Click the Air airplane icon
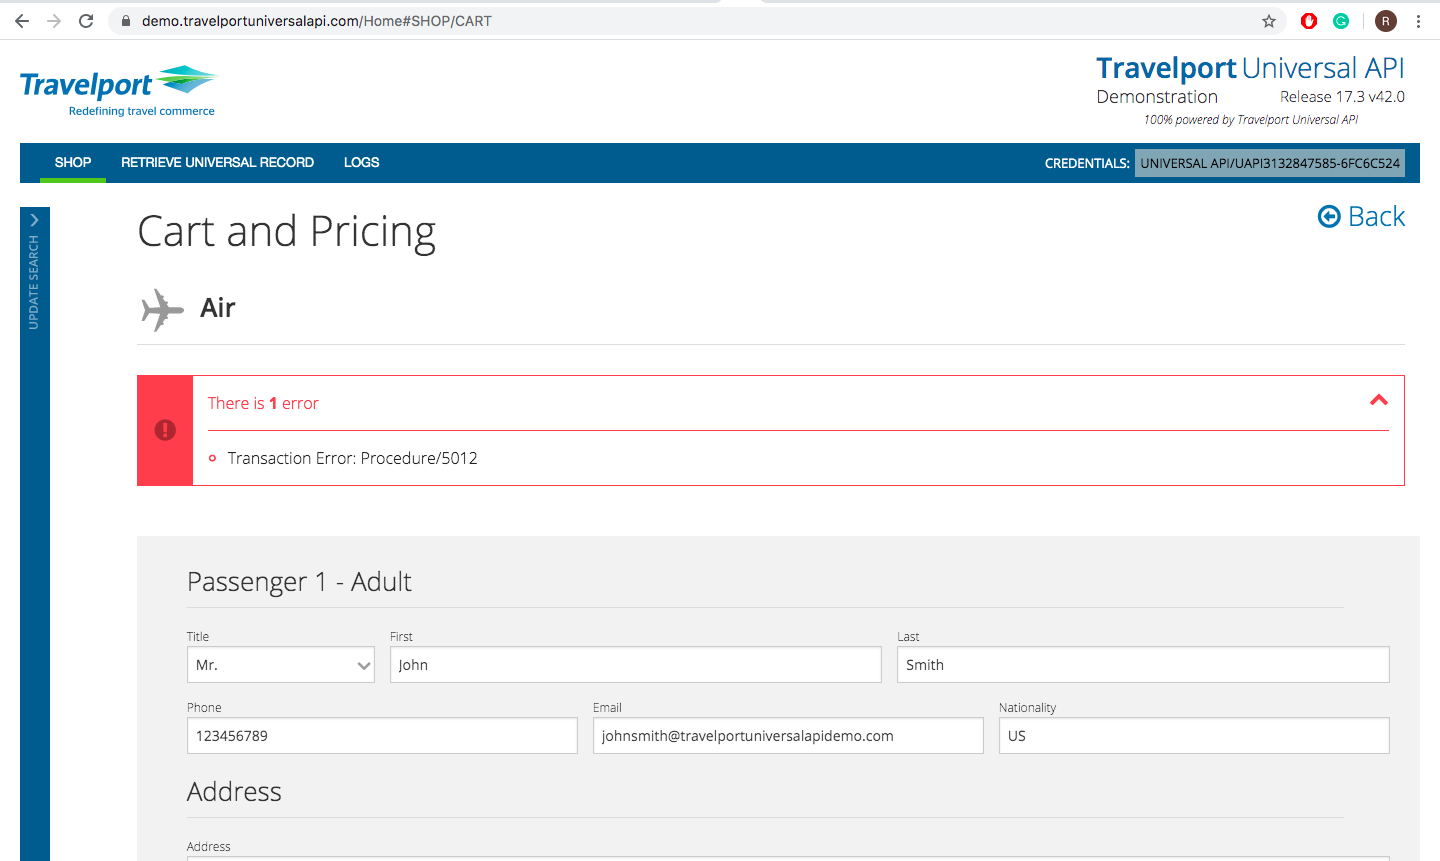 [161, 308]
